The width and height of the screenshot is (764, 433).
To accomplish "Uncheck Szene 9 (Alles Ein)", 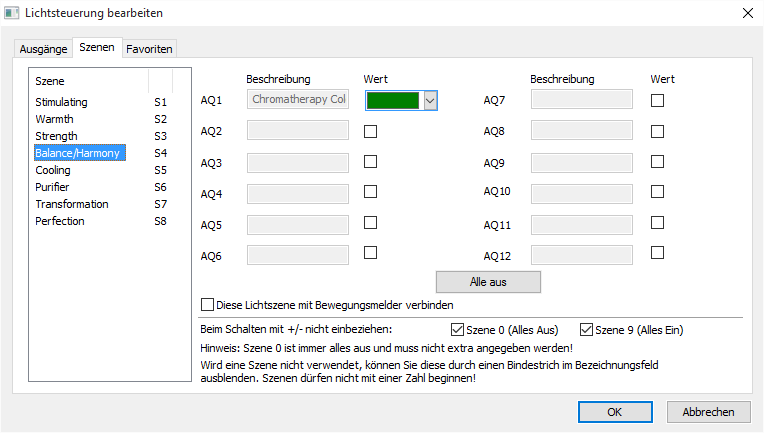I will (x=587, y=330).
